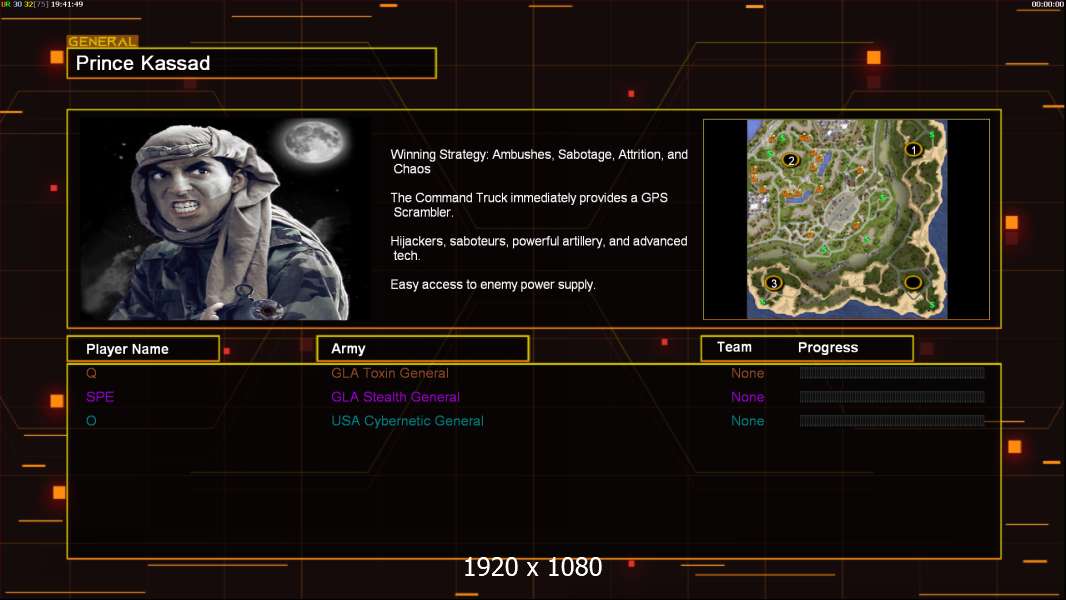Click loading progress bar for player Q

(892, 372)
